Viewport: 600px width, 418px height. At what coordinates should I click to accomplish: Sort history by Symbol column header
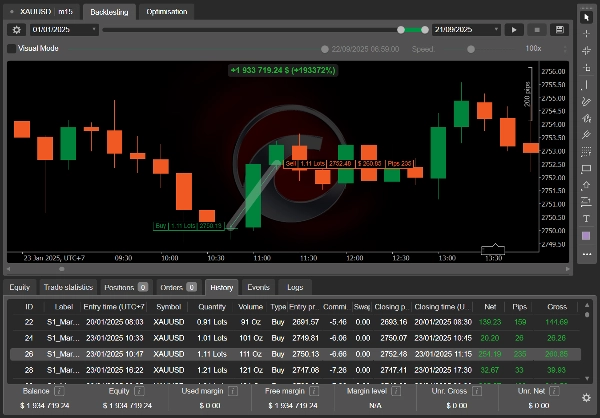point(168,307)
